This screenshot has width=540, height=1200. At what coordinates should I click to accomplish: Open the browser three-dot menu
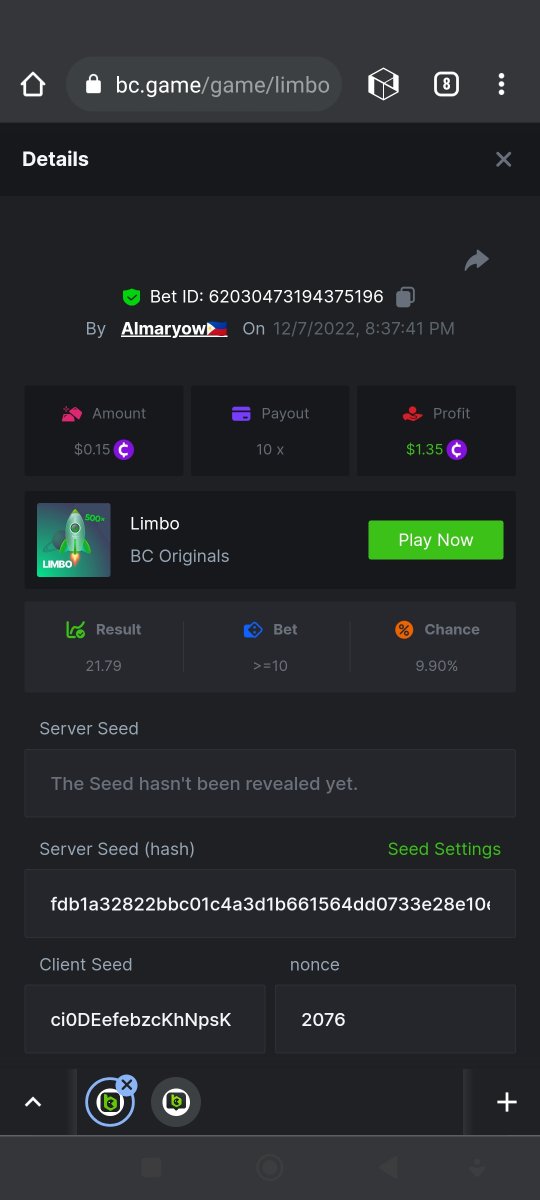[502, 85]
